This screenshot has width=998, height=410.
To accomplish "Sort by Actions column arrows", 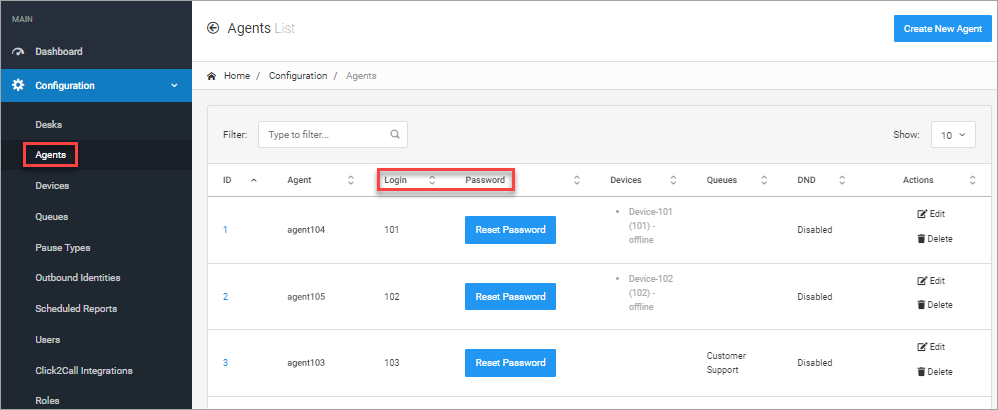I will click(972, 180).
